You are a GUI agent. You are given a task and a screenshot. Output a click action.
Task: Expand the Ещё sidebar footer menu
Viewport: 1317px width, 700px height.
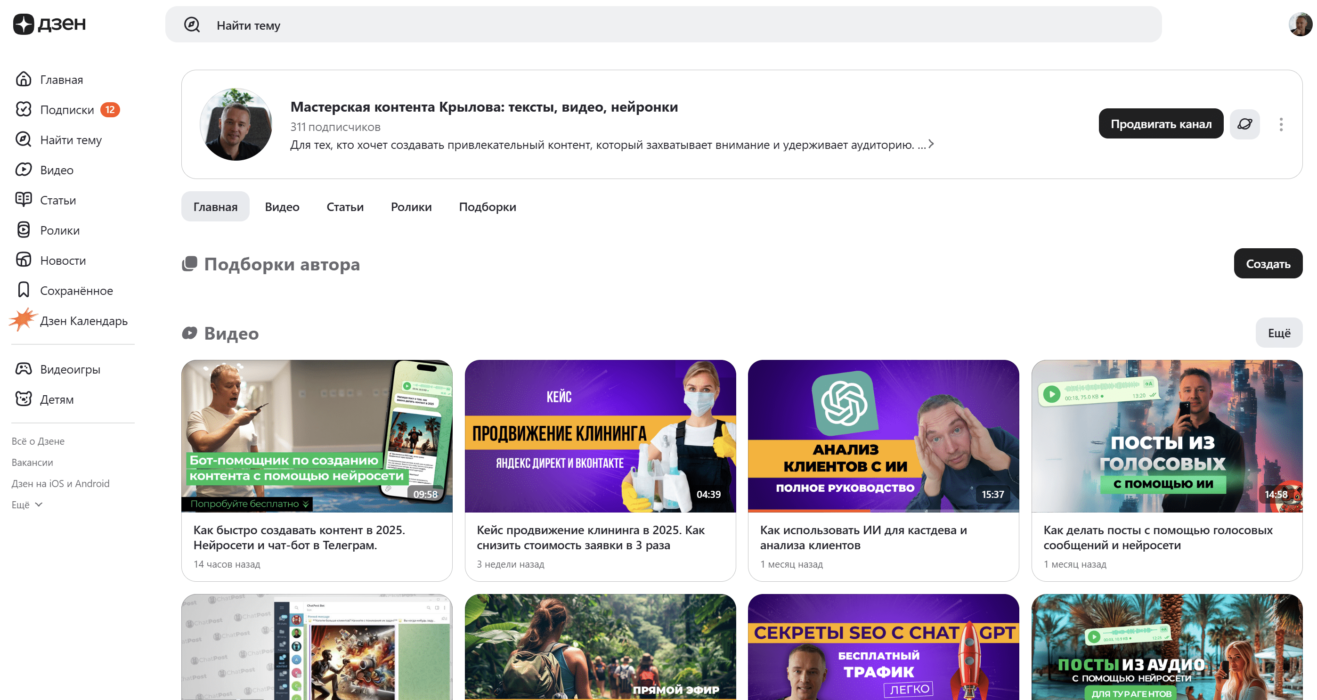[27, 505]
